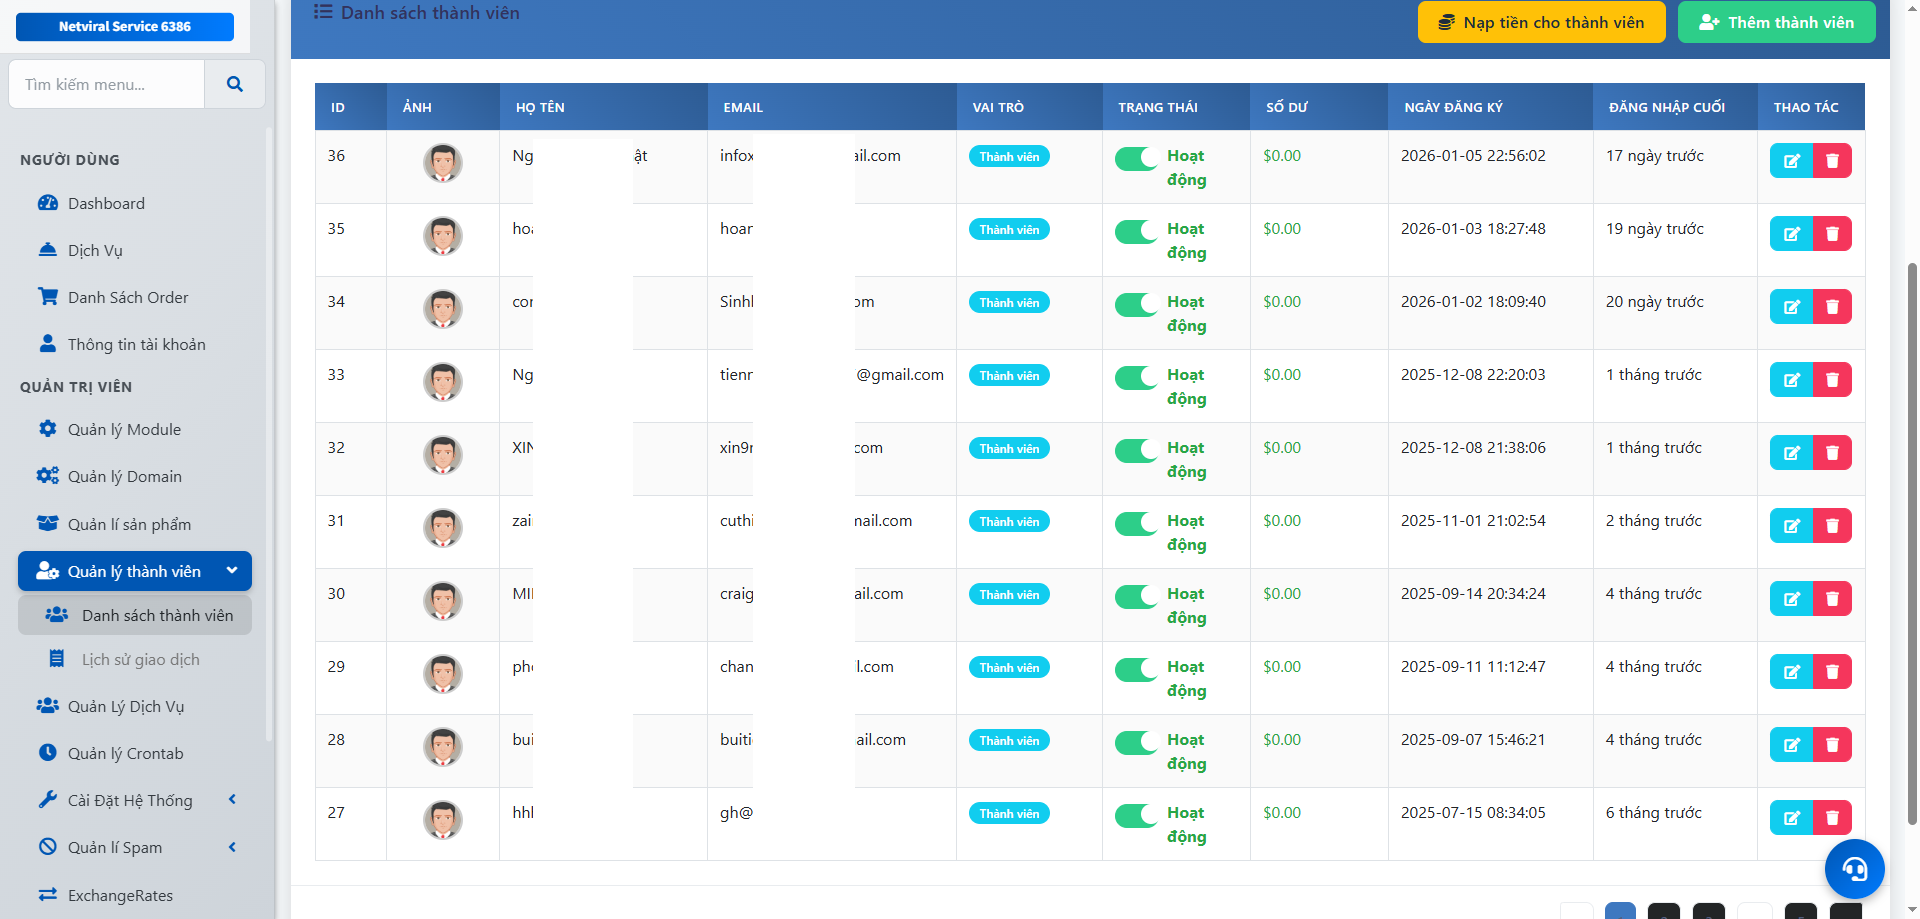The width and height of the screenshot is (1920, 919).
Task: Click delete trash icon for member ID 35
Action: click(x=1832, y=234)
